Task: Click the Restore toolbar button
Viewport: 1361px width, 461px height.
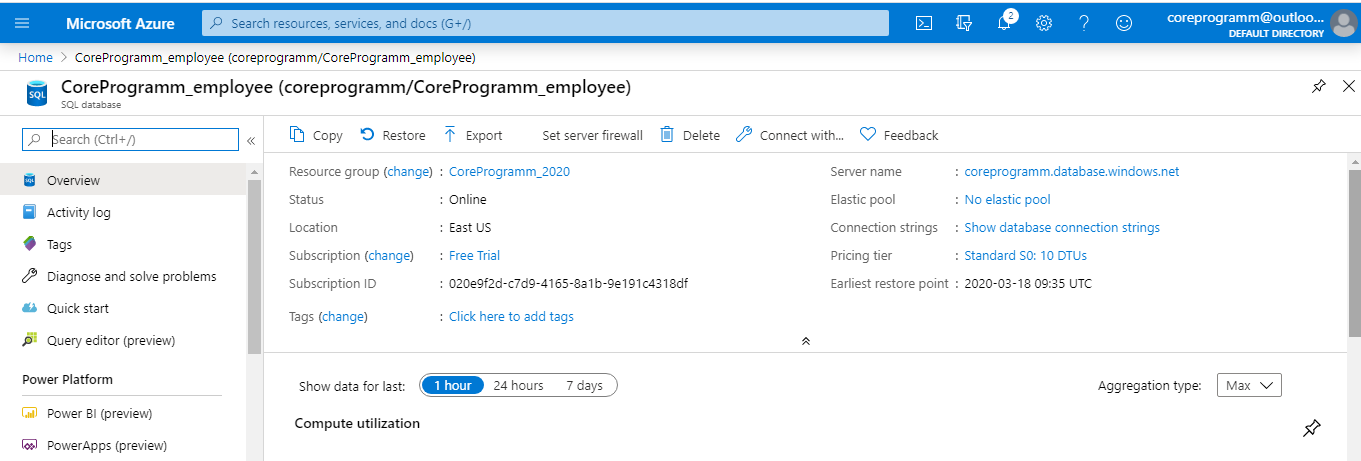Action: point(393,135)
